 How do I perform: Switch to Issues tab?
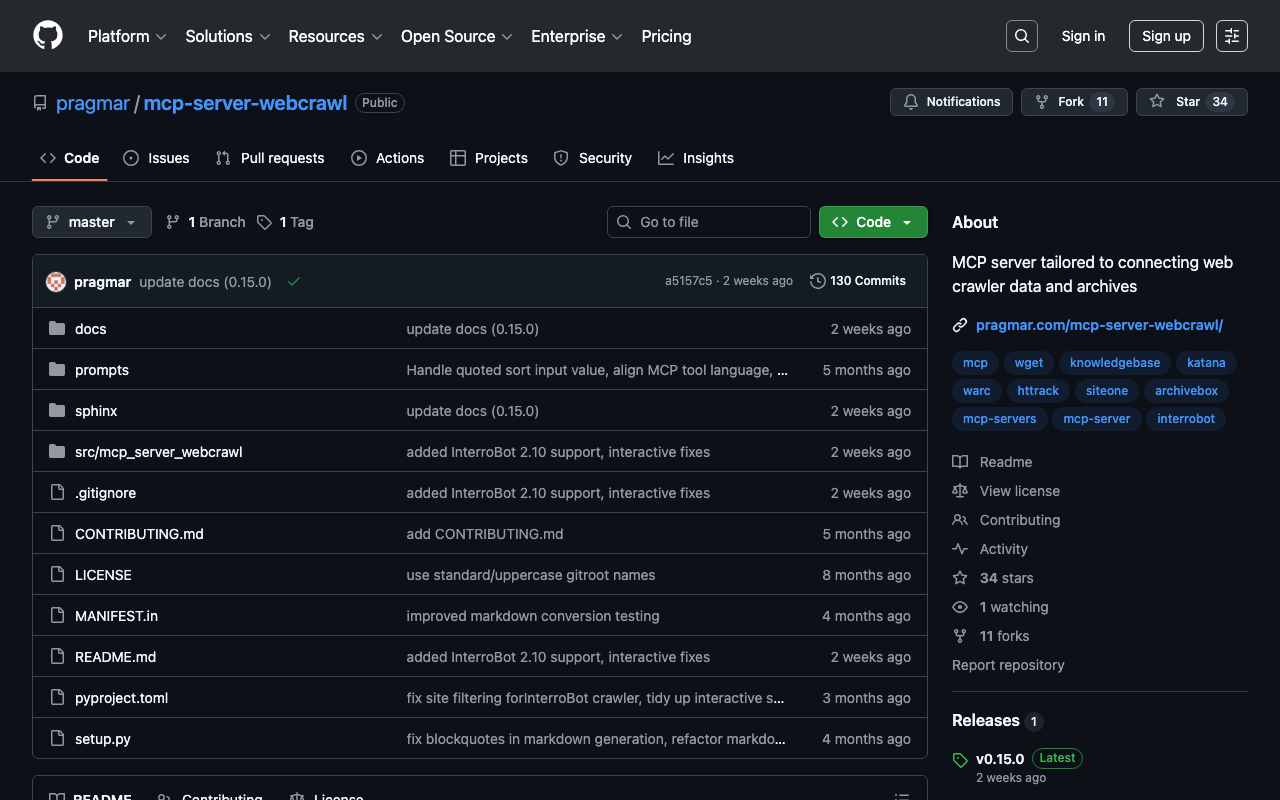coord(156,158)
